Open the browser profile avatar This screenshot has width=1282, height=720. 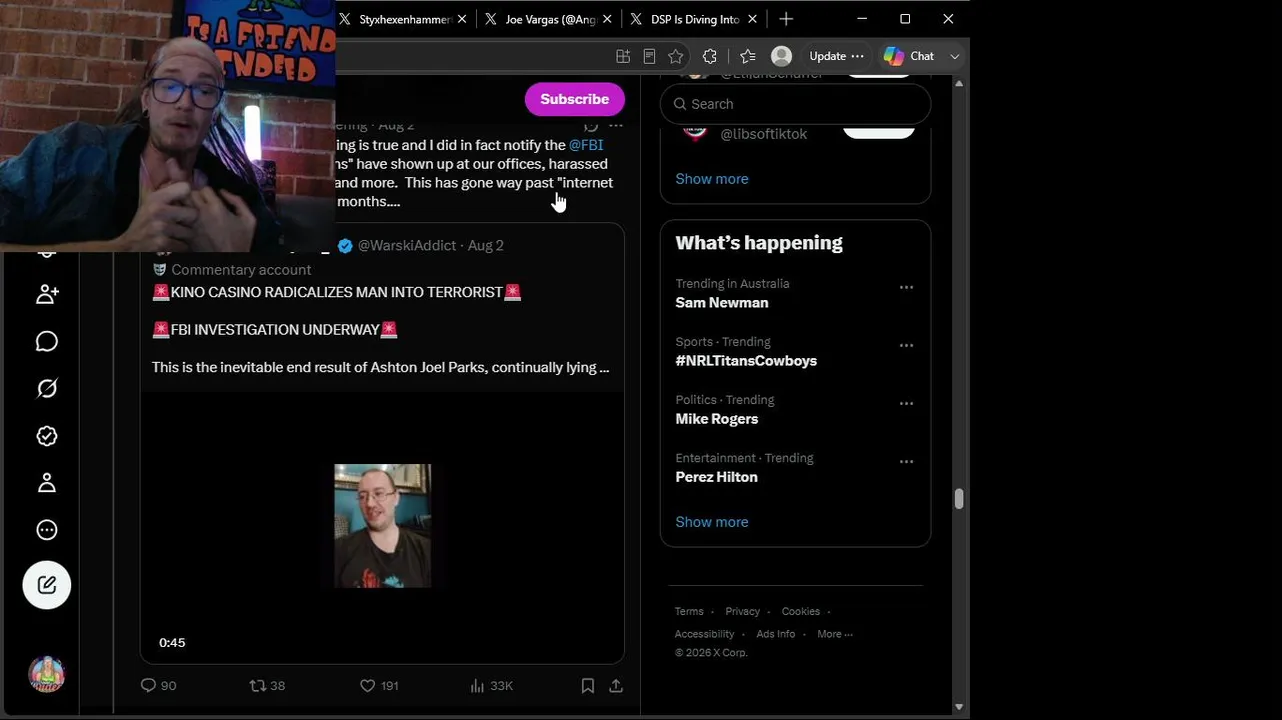pos(782,56)
